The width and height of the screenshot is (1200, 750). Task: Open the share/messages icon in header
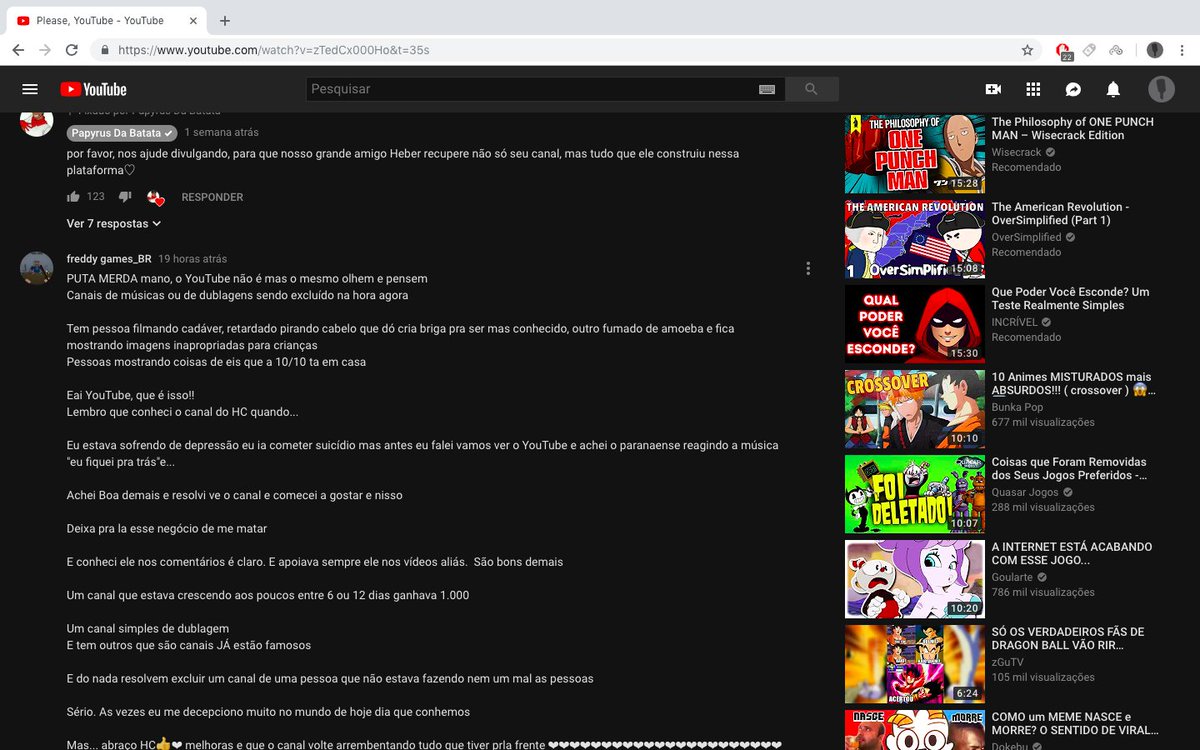click(1073, 89)
